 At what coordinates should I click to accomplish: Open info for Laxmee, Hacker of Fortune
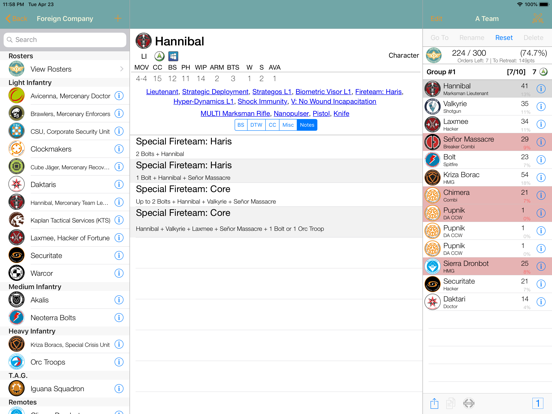point(119,238)
